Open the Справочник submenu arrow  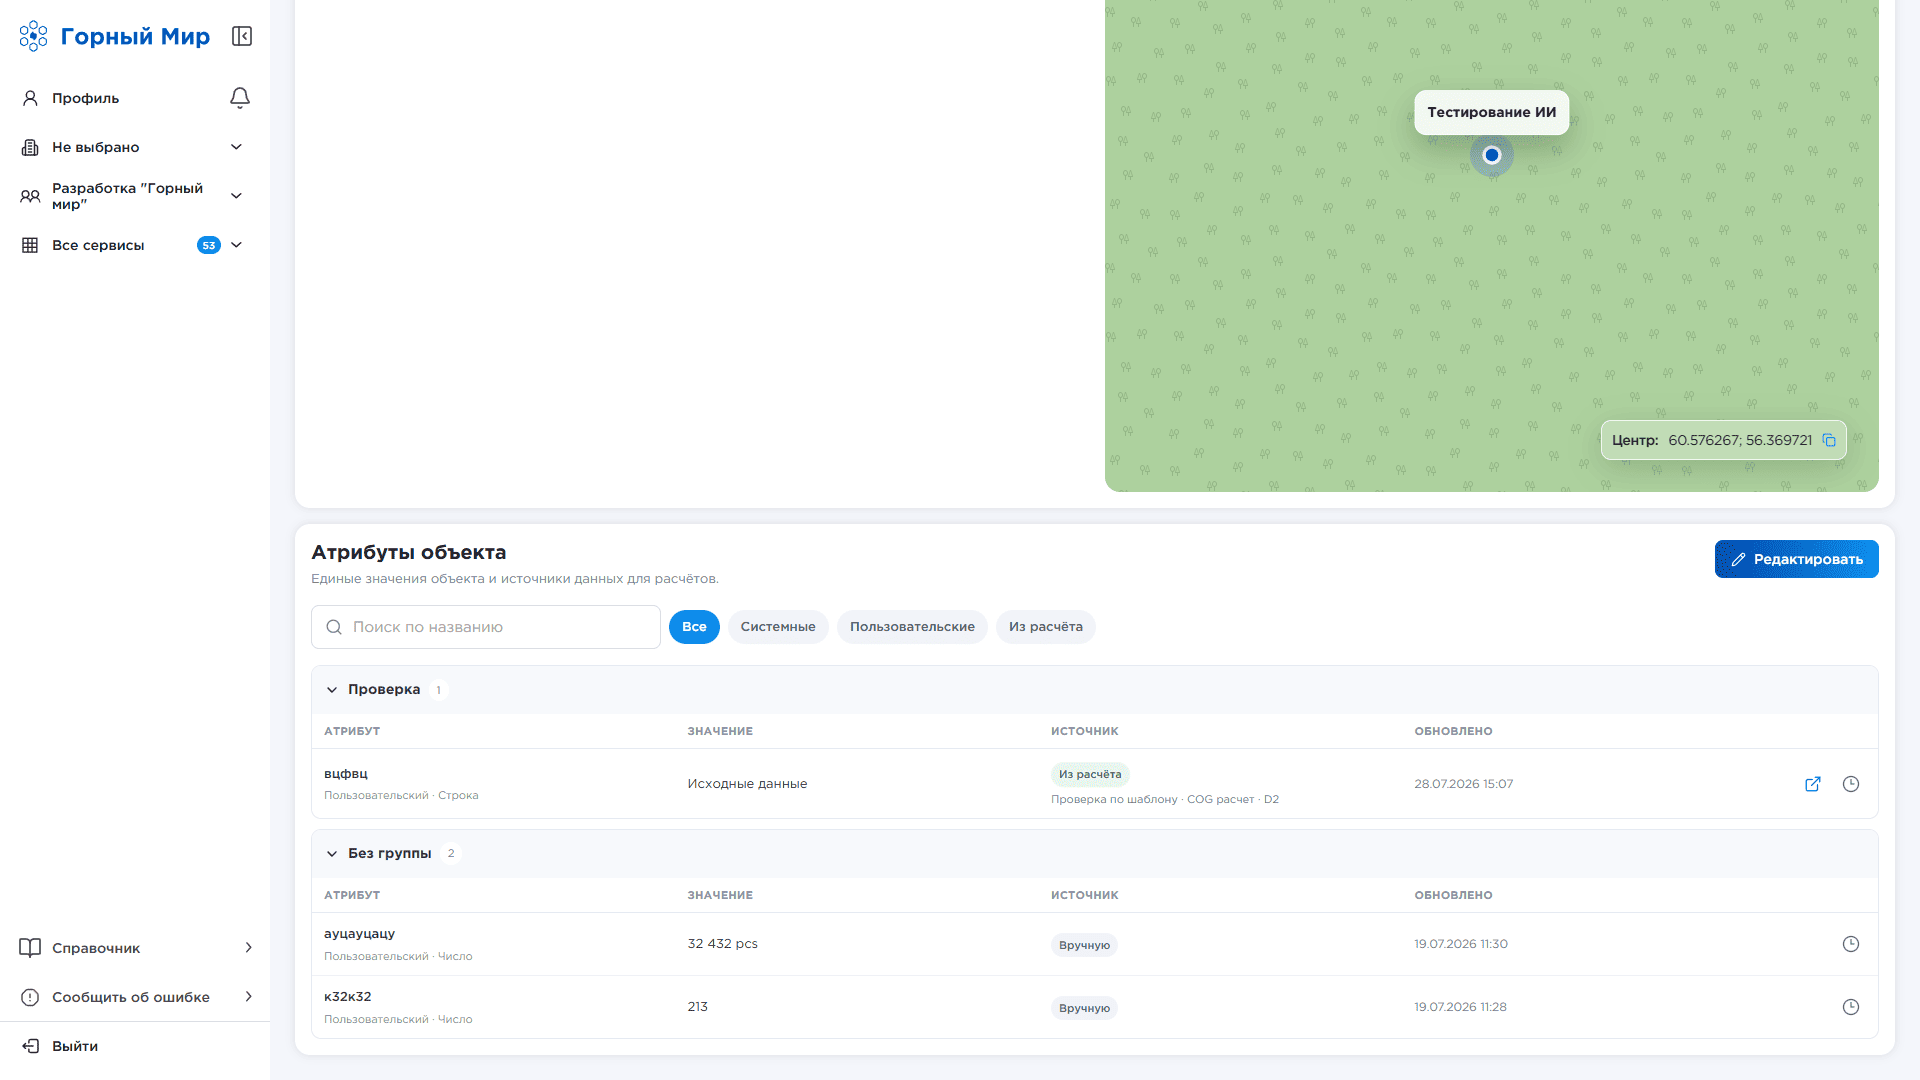coord(249,948)
